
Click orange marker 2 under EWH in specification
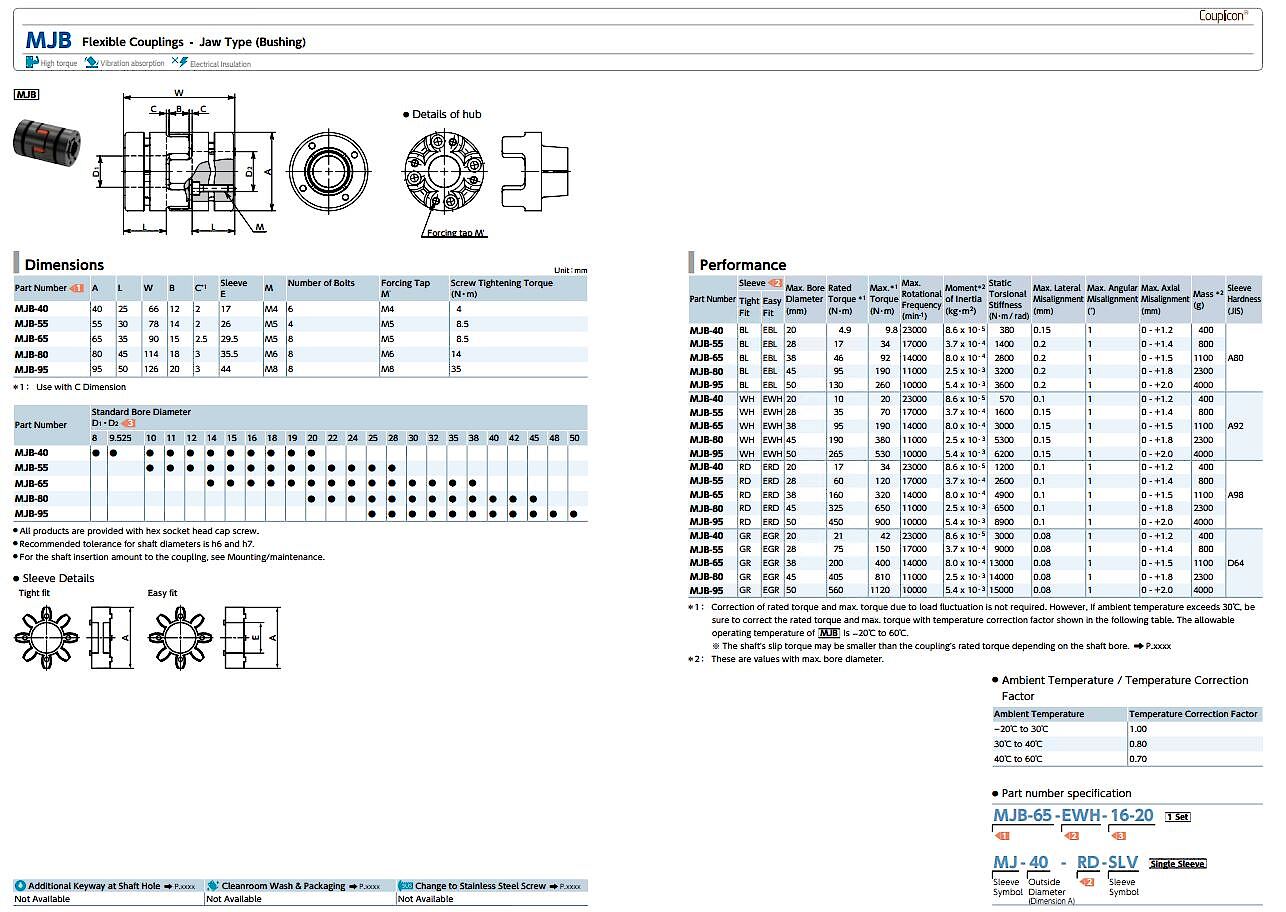tap(1073, 835)
